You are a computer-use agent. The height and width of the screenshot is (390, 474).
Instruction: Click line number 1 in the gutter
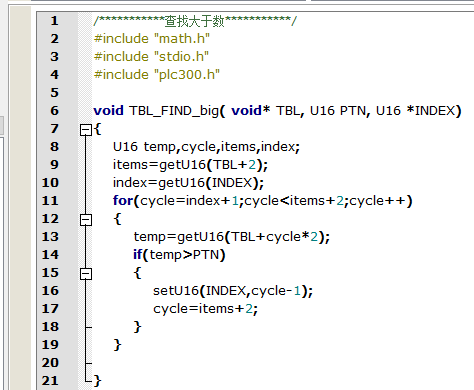coord(54,21)
